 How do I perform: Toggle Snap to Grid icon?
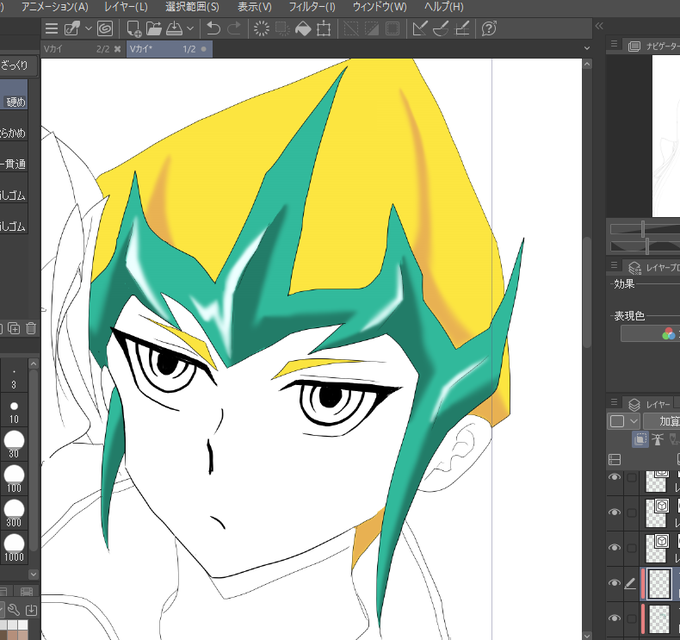[x=461, y=29]
